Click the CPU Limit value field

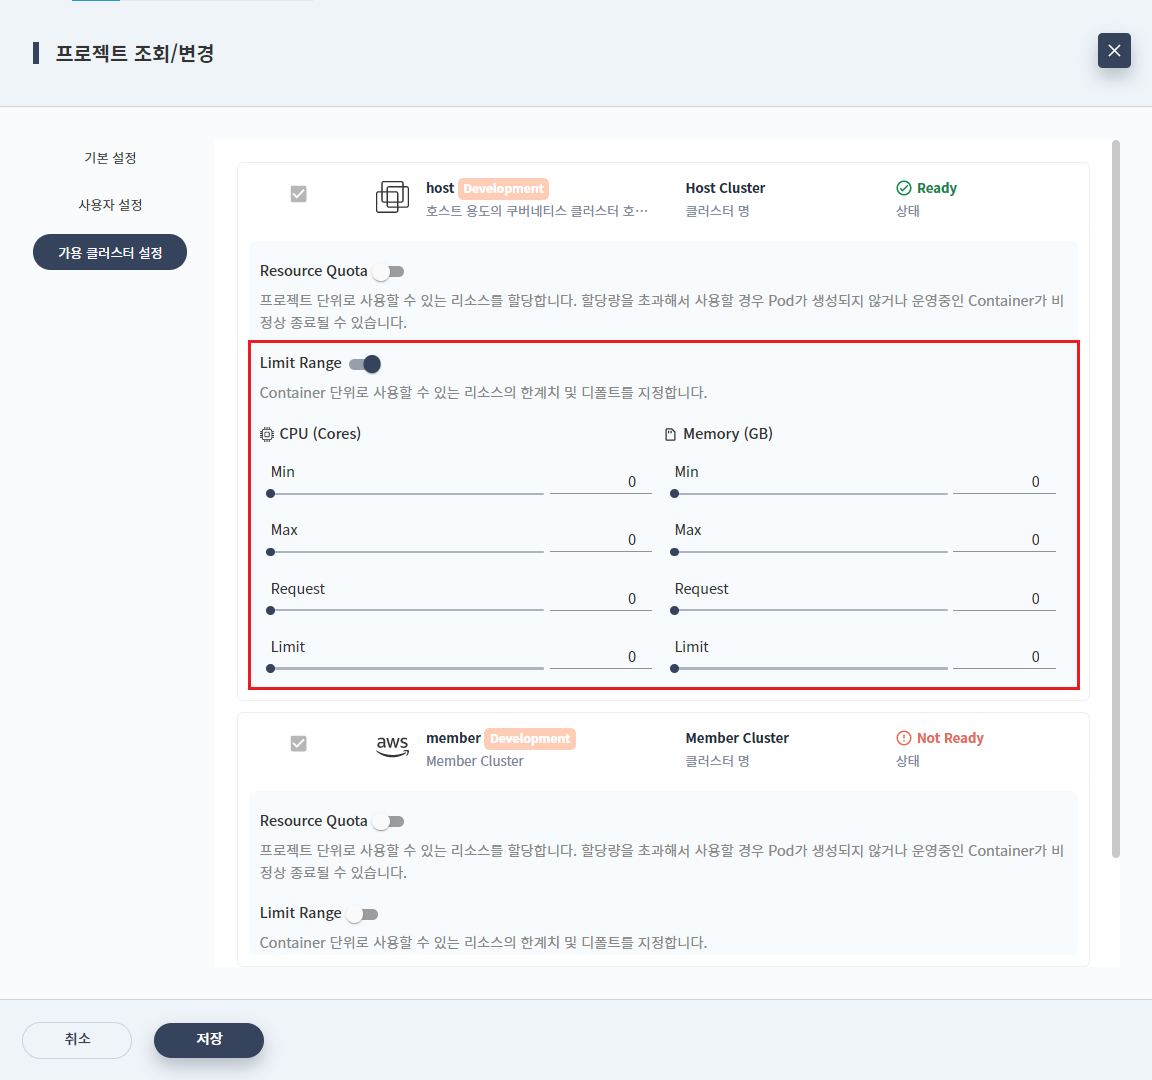point(601,657)
